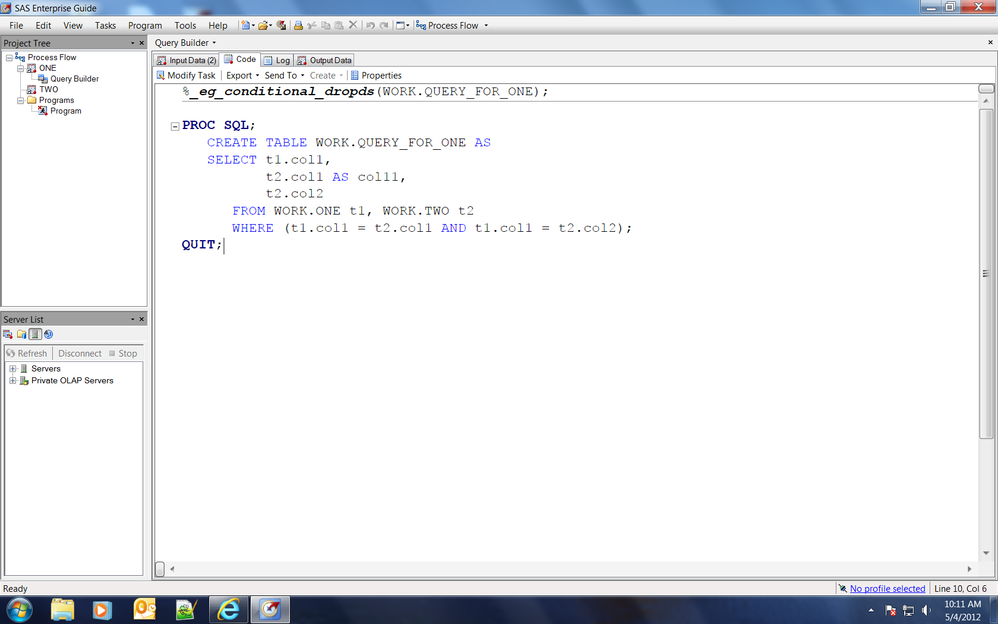Click the Stop button in Server List

click(x=123, y=353)
